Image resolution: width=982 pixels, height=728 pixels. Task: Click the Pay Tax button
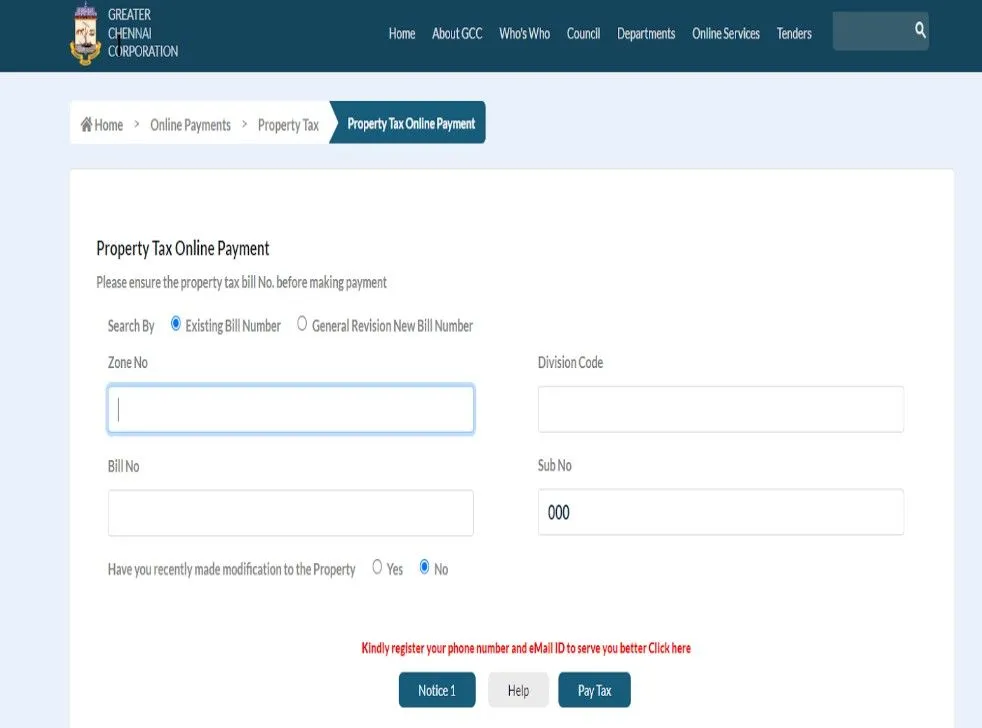click(x=594, y=690)
